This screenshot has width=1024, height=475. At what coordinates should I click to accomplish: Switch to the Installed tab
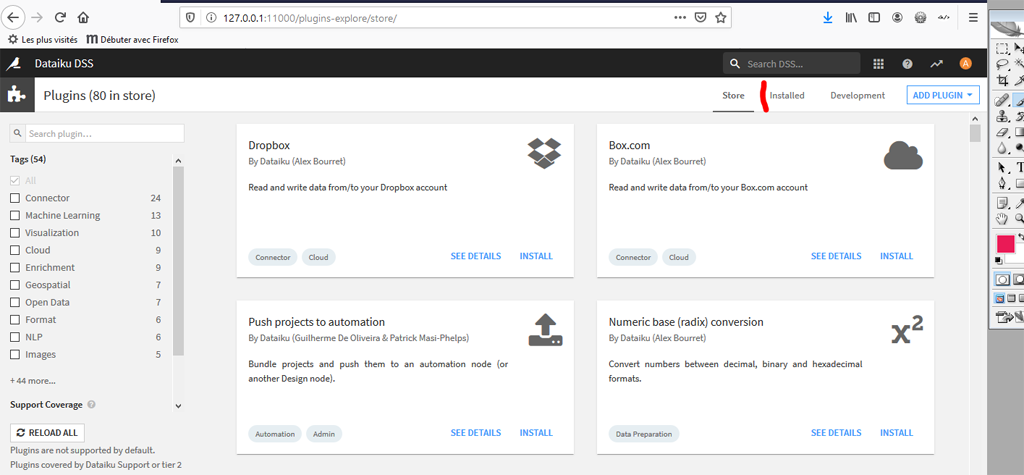click(x=787, y=95)
